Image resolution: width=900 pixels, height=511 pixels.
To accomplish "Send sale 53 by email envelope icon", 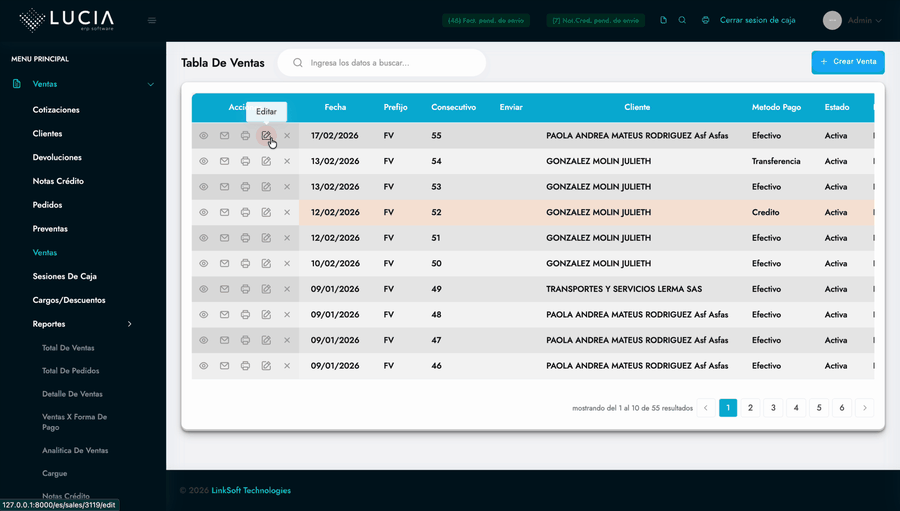I will [224, 187].
